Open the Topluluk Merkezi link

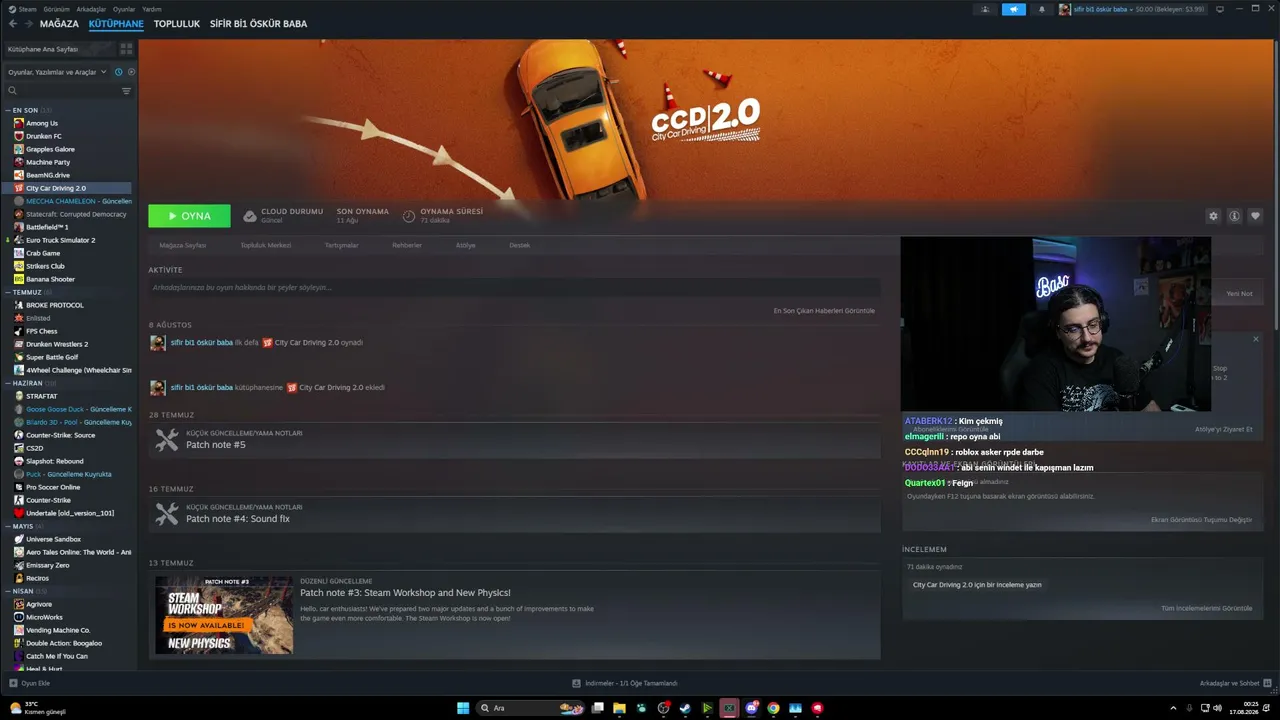pyautogui.click(x=266, y=245)
